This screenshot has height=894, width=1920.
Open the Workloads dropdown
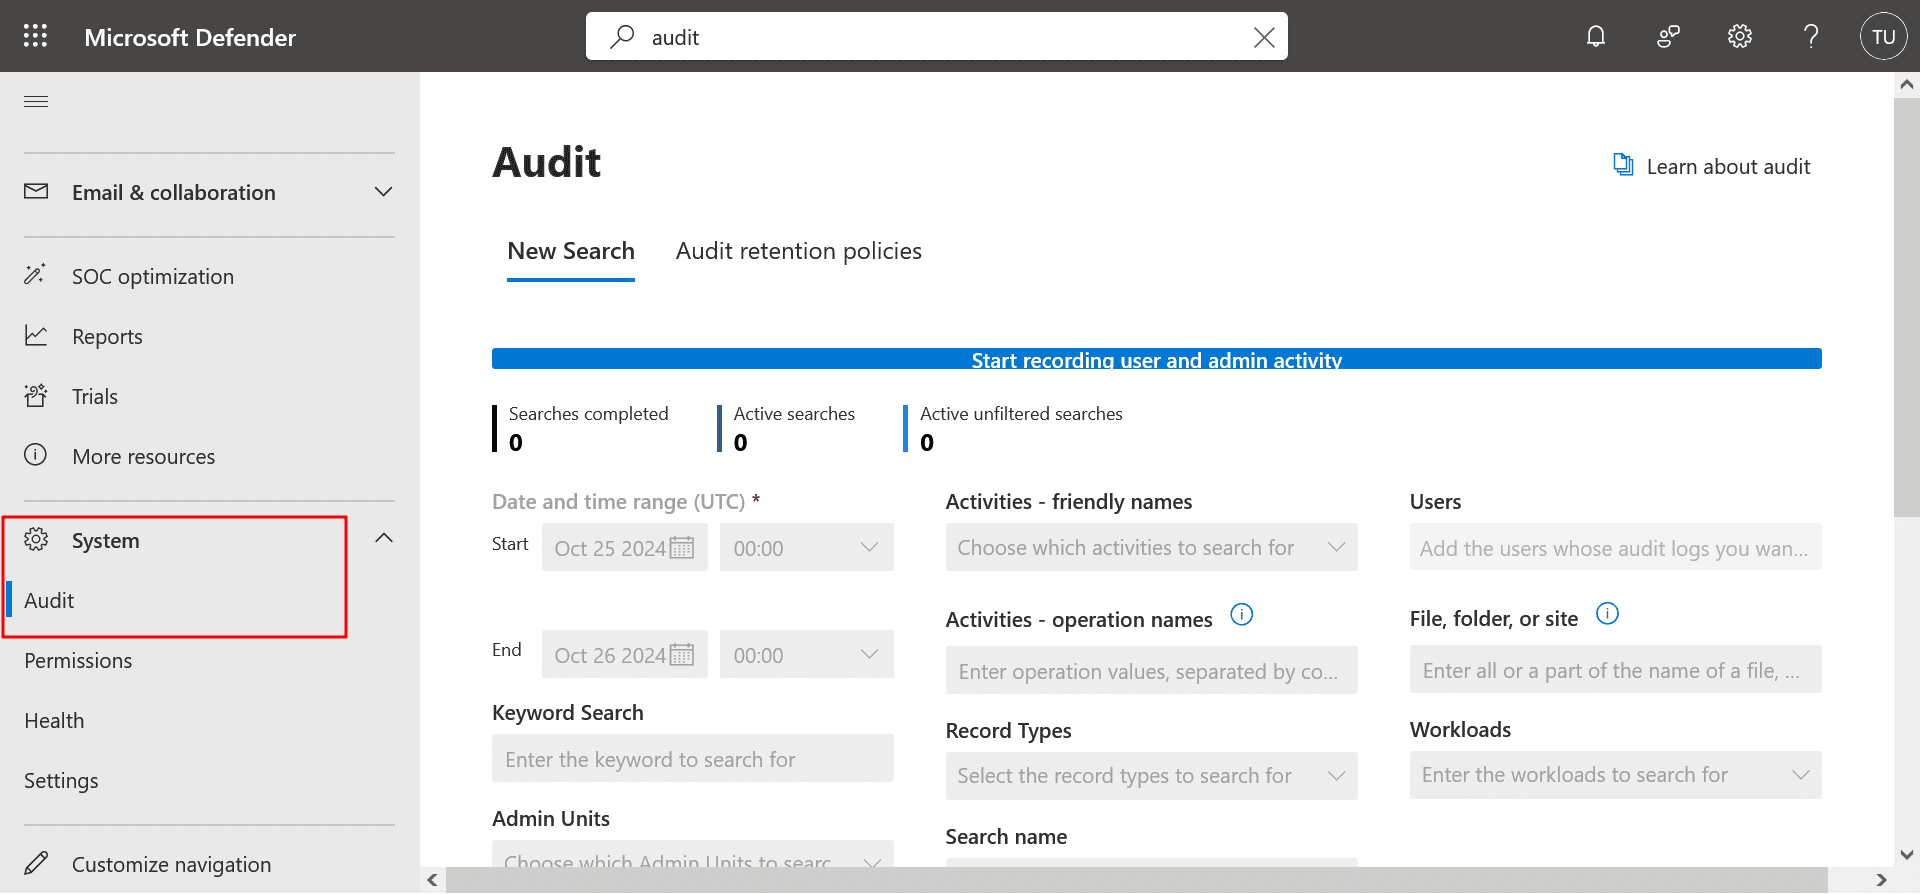[1616, 775]
